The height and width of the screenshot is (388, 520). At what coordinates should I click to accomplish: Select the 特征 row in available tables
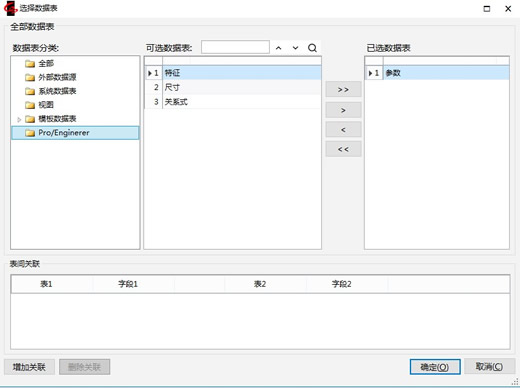pyautogui.click(x=233, y=73)
